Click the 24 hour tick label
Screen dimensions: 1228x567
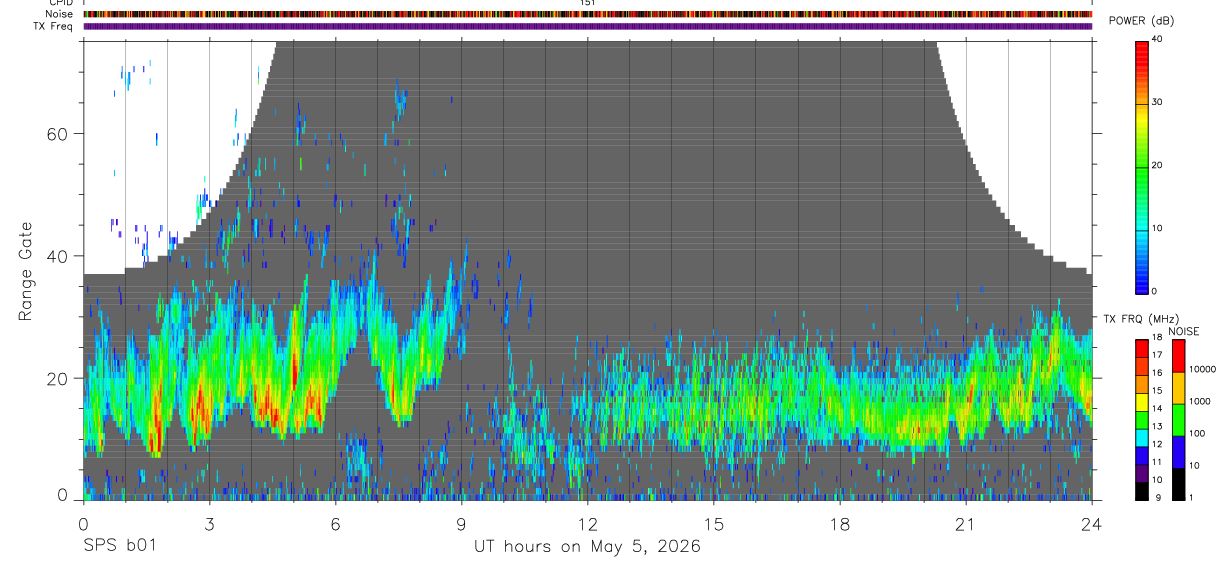tap(1092, 525)
